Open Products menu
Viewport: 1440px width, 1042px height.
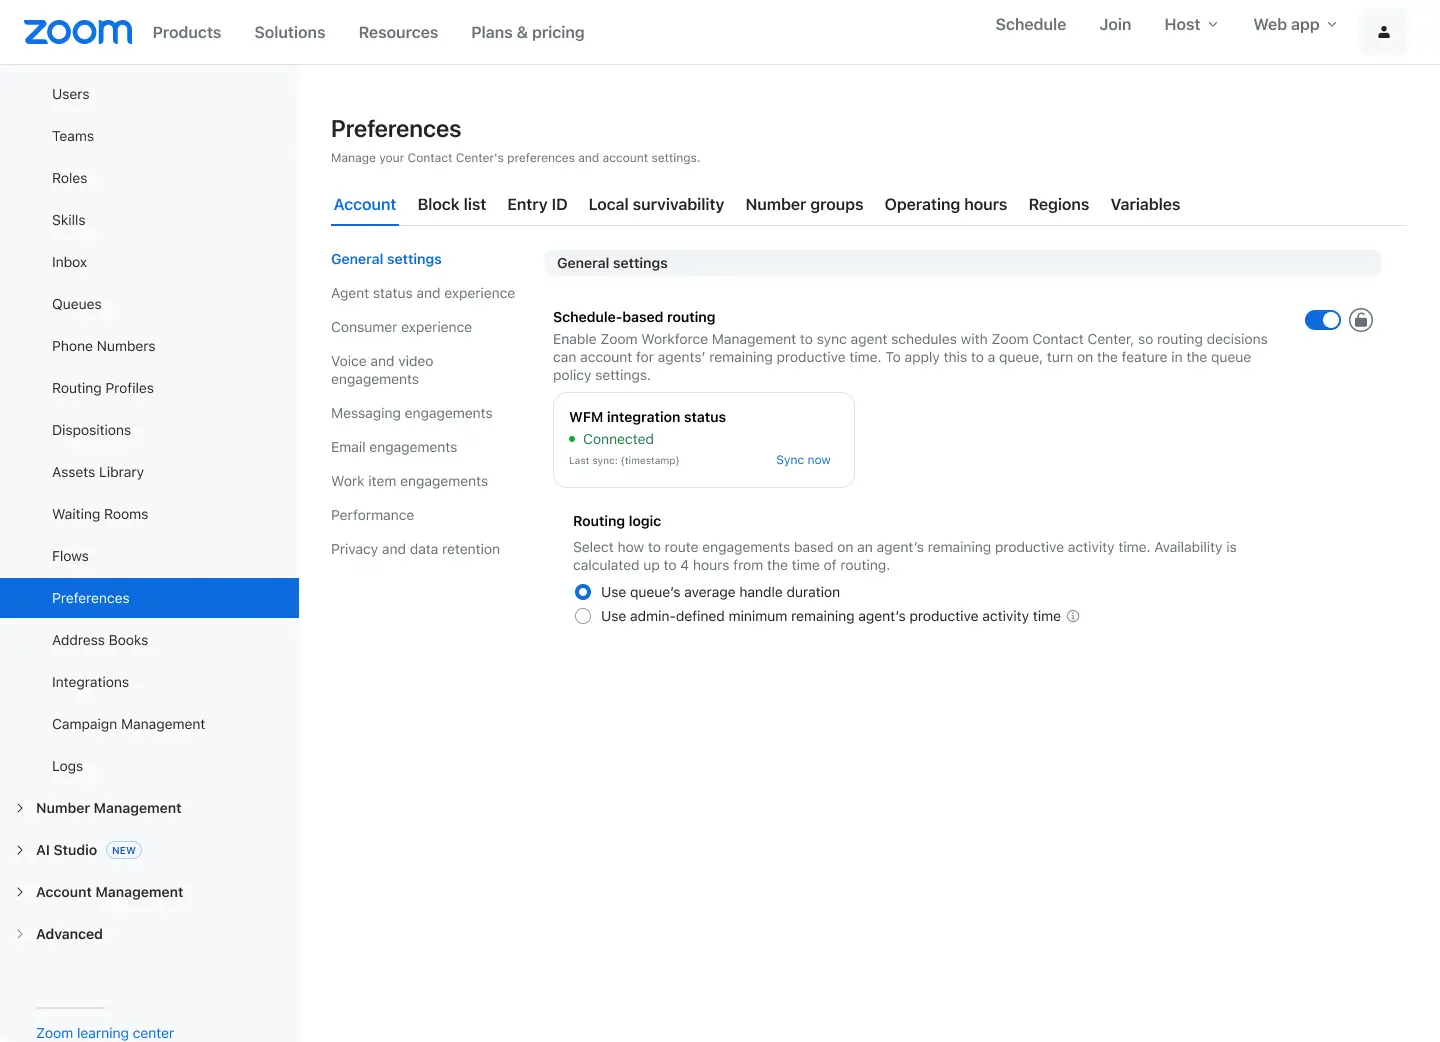pos(187,32)
